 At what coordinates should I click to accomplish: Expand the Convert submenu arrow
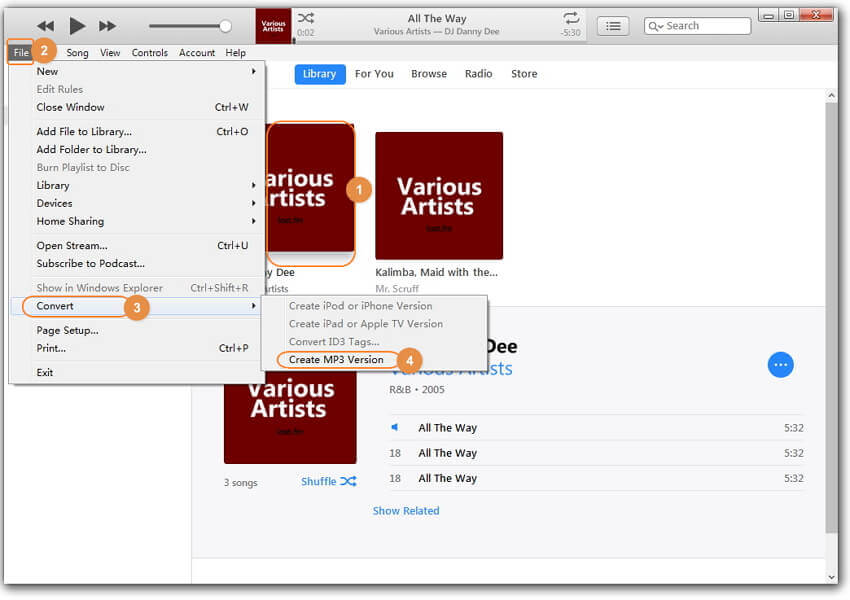click(x=253, y=306)
